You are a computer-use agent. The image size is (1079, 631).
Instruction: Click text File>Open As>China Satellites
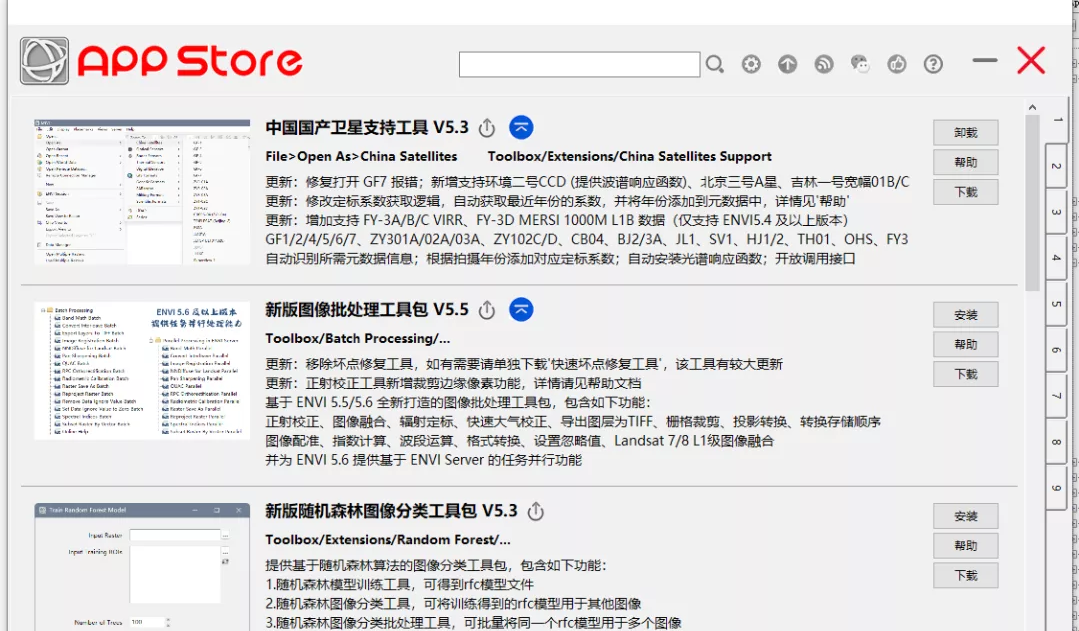(361, 157)
